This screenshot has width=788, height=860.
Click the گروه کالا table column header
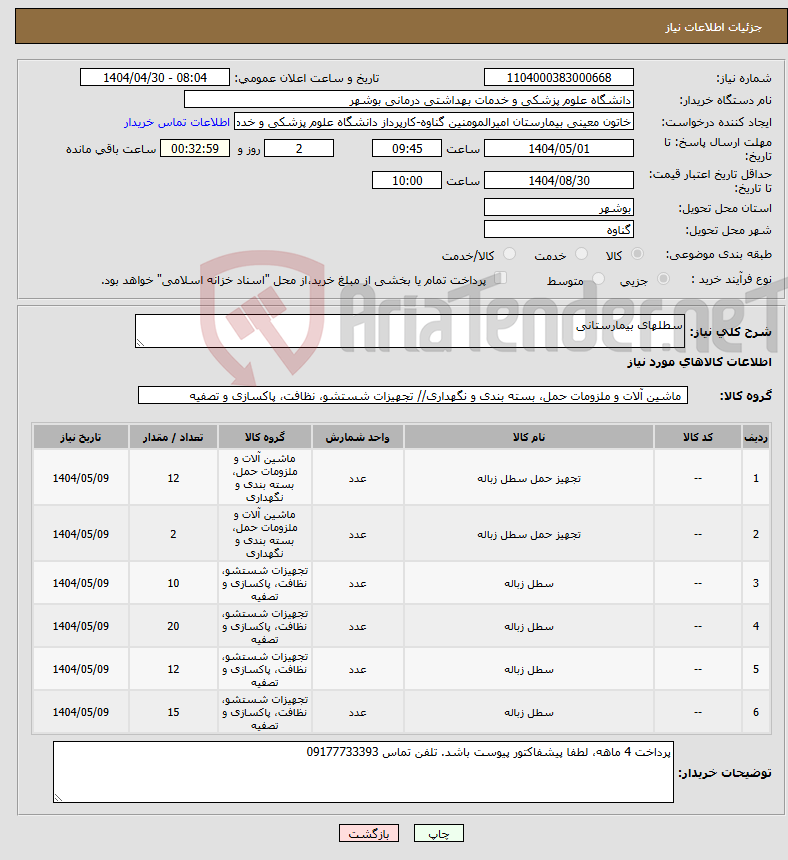click(264, 437)
